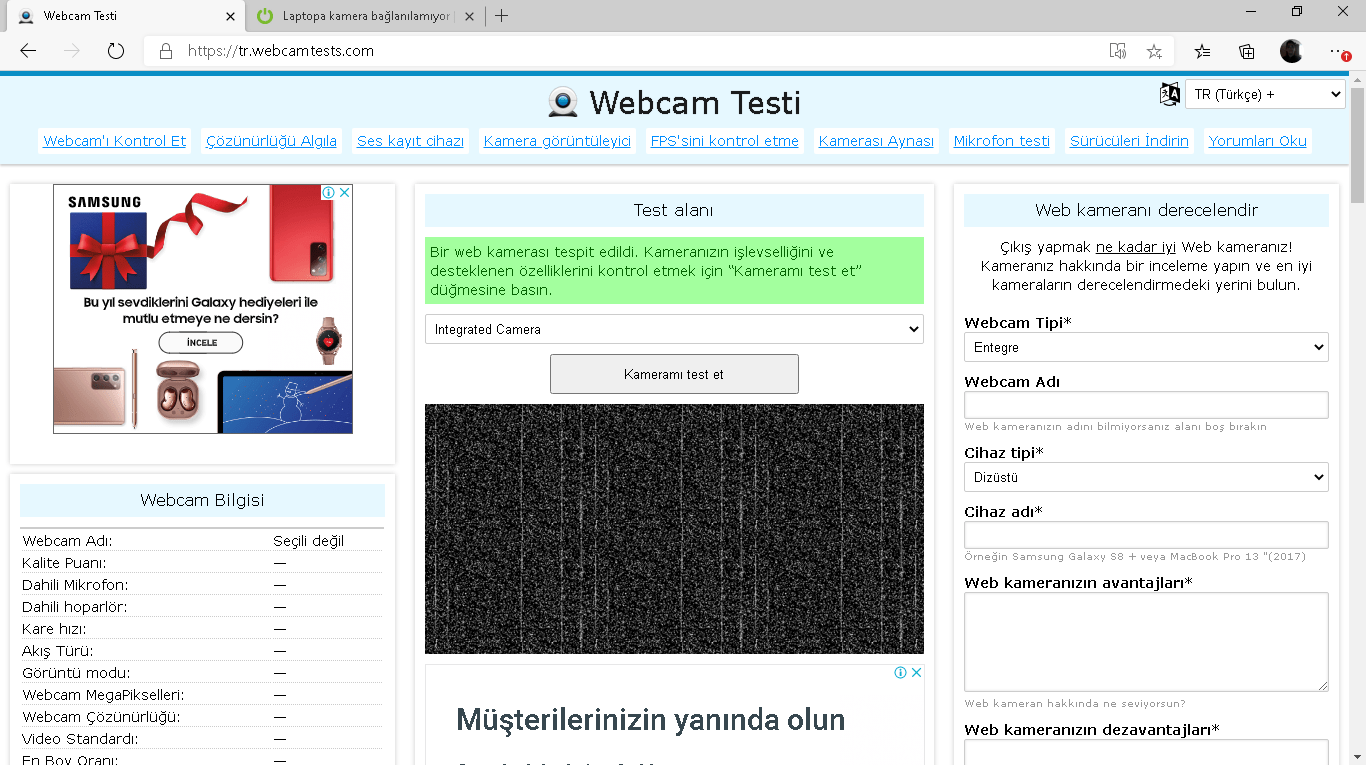Screen dimensions: 1366x765
Task: Open the Samsung ad info icon
Action: coord(328,192)
